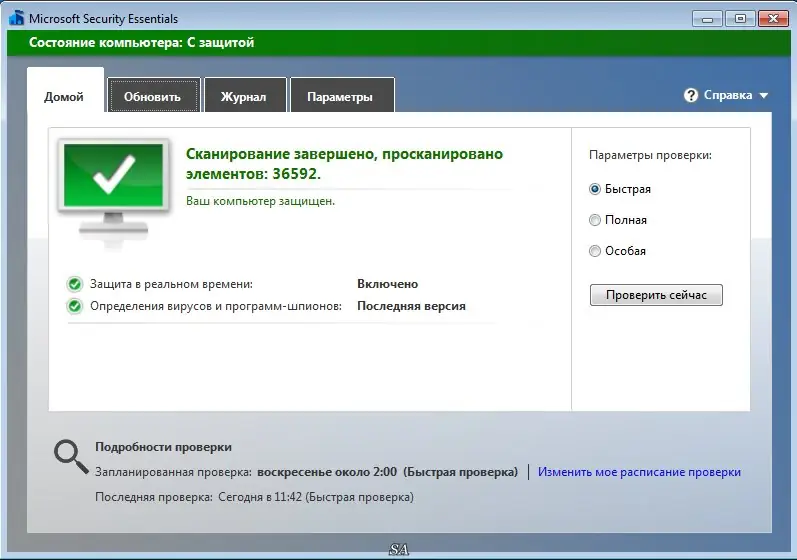Click the Состояние компьютера: С защитой banner text
Viewport: 797px width, 560px height.
tap(141, 43)
